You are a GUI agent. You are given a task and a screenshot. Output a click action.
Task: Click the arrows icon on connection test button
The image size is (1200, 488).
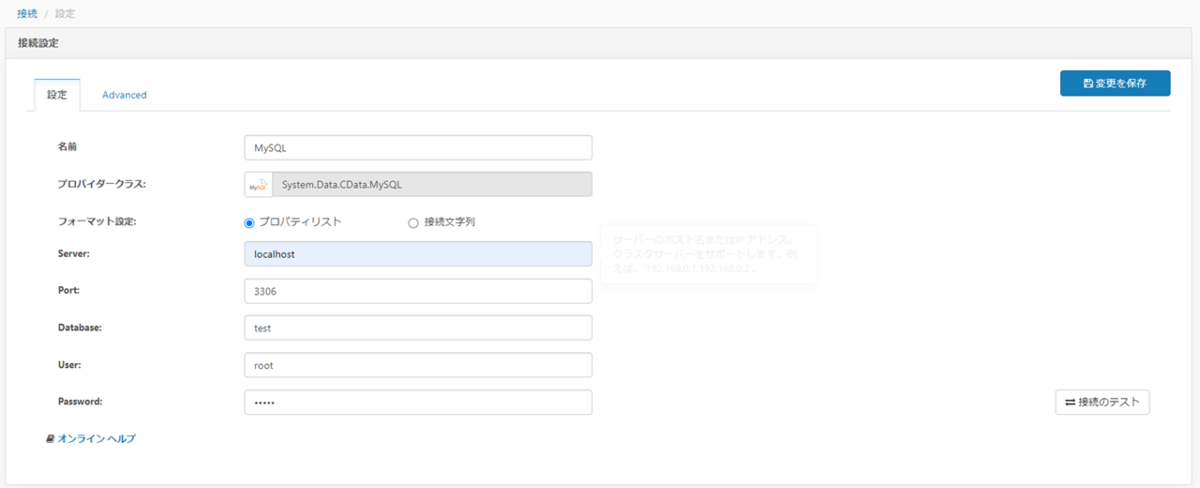1070,402
